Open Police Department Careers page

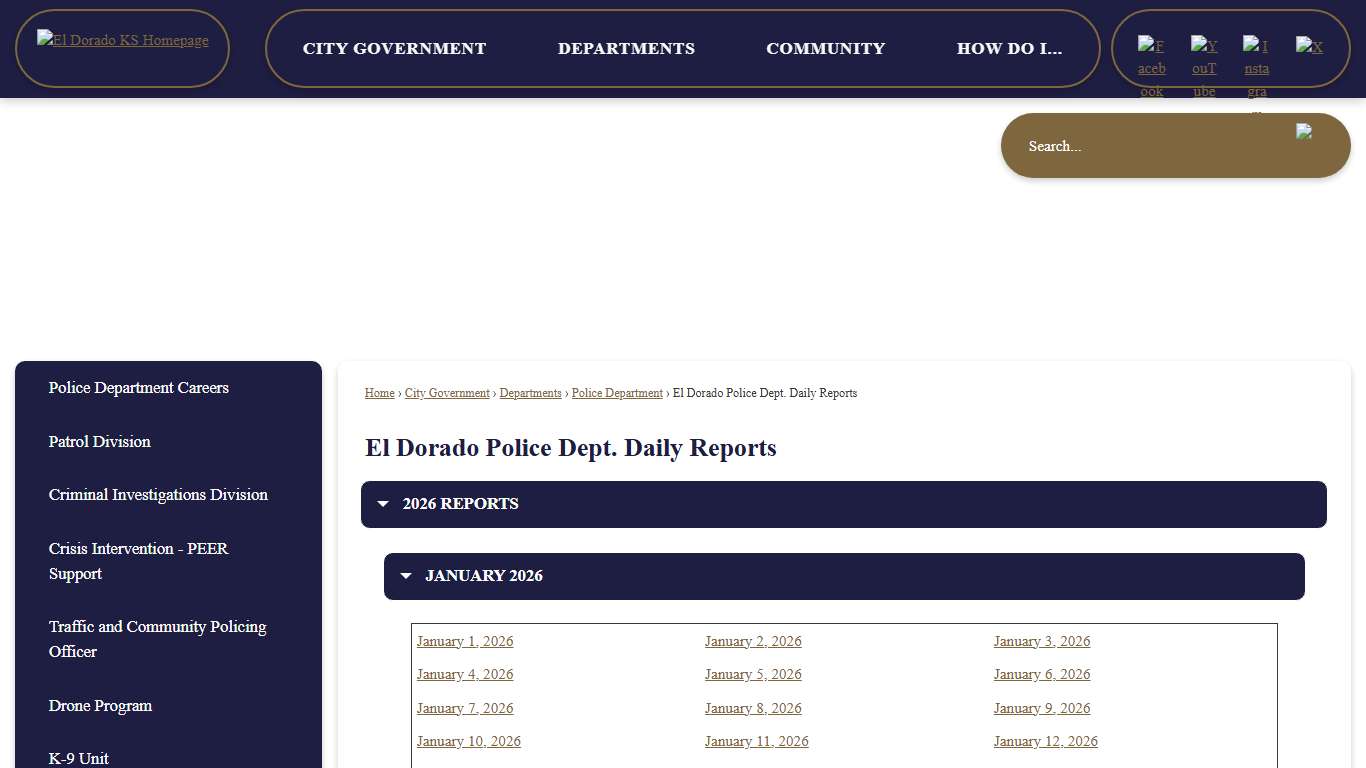click(138, 388)
